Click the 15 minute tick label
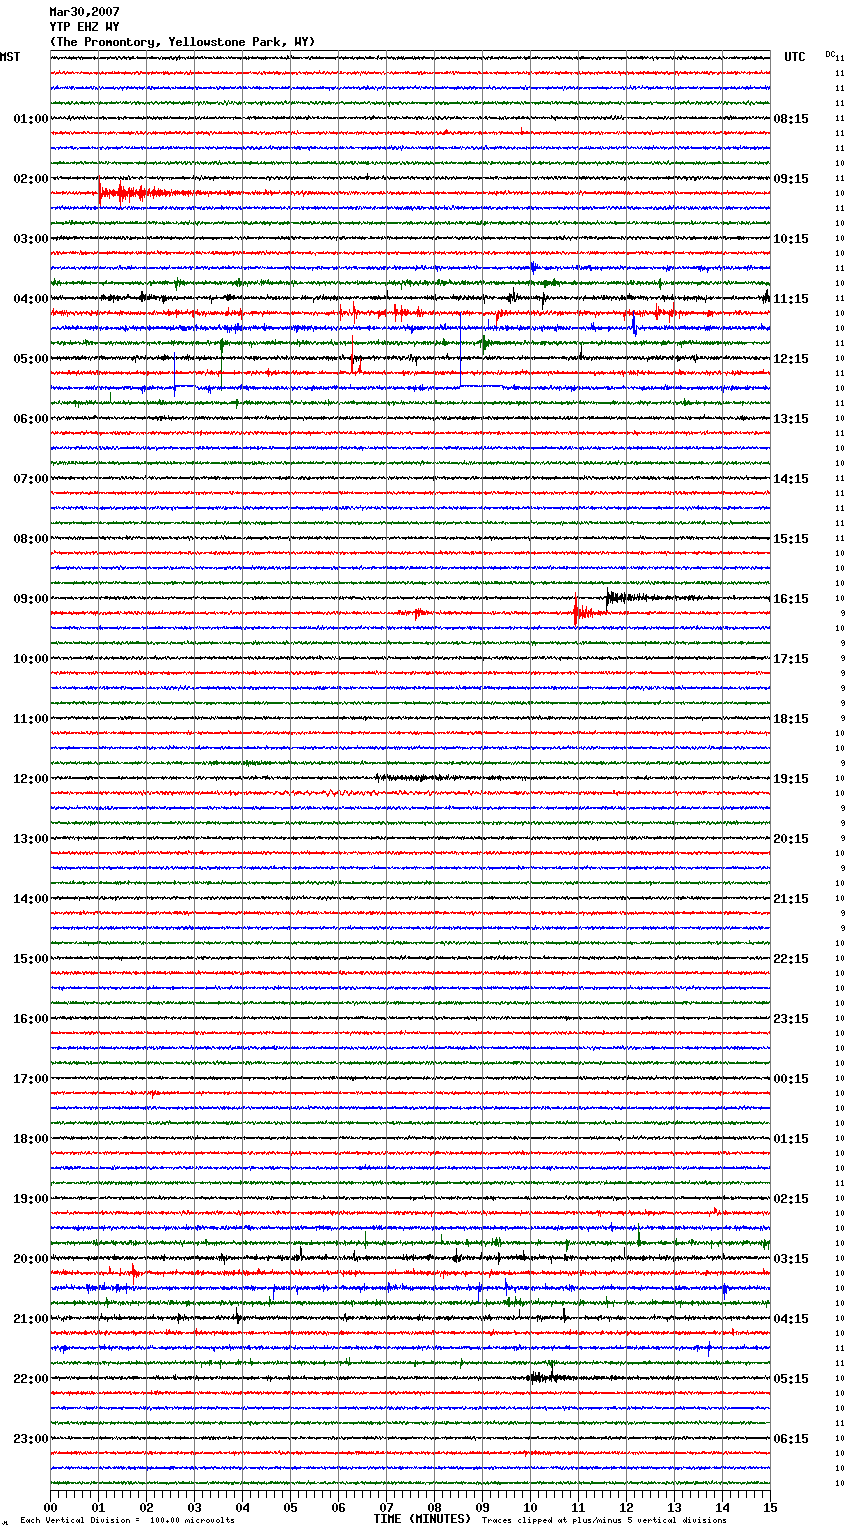The width and height of the screenshot is (850, 1534). click(x=769, y=1507)
